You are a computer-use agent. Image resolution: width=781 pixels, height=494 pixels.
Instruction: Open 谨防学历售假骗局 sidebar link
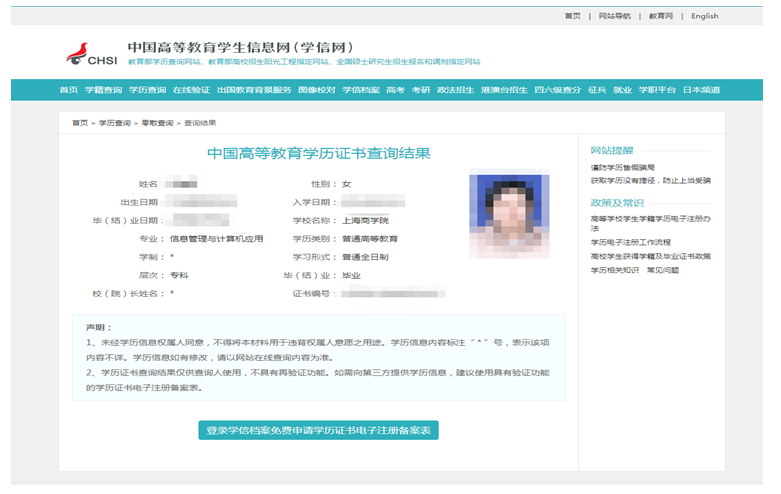pyautogui.click(x=623, y=167)
